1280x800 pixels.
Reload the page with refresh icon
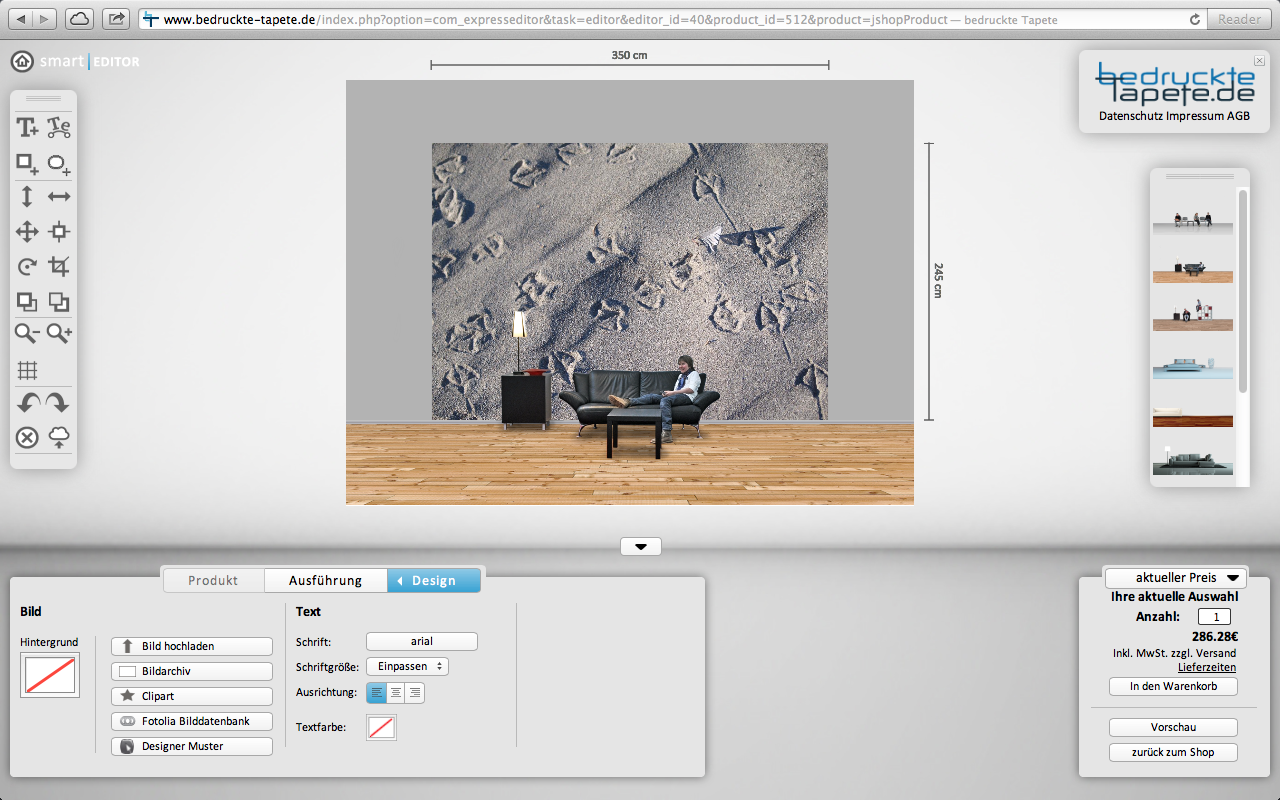click(x=1195, y=19)
